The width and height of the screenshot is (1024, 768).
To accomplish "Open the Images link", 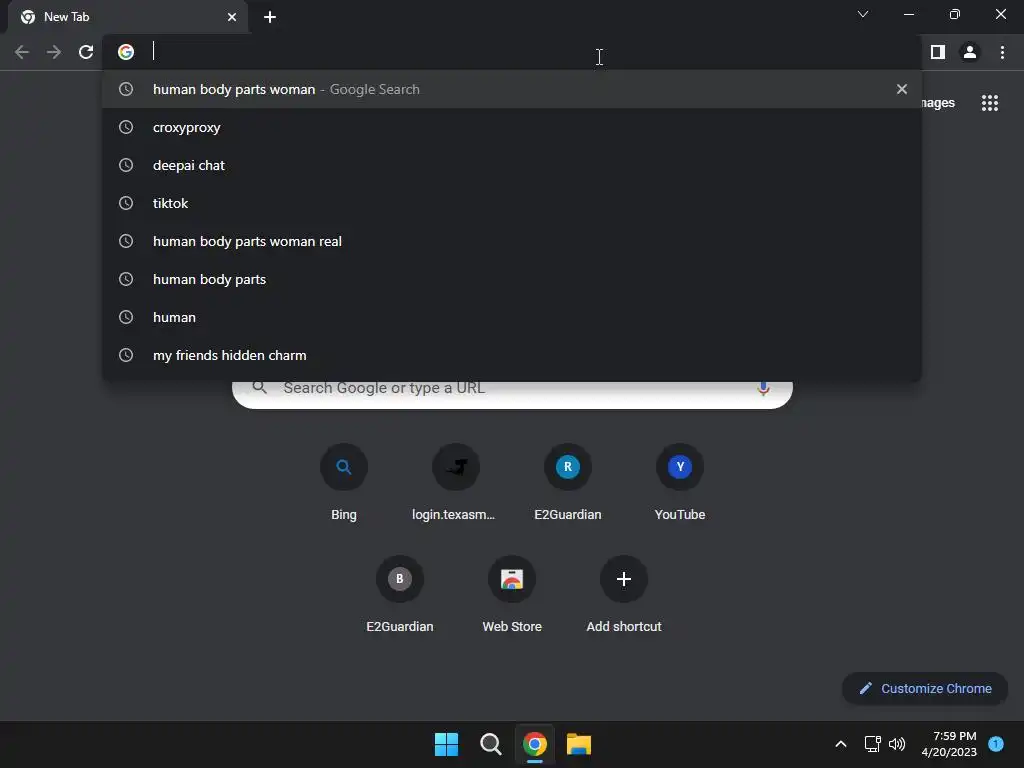I will 938,103.
